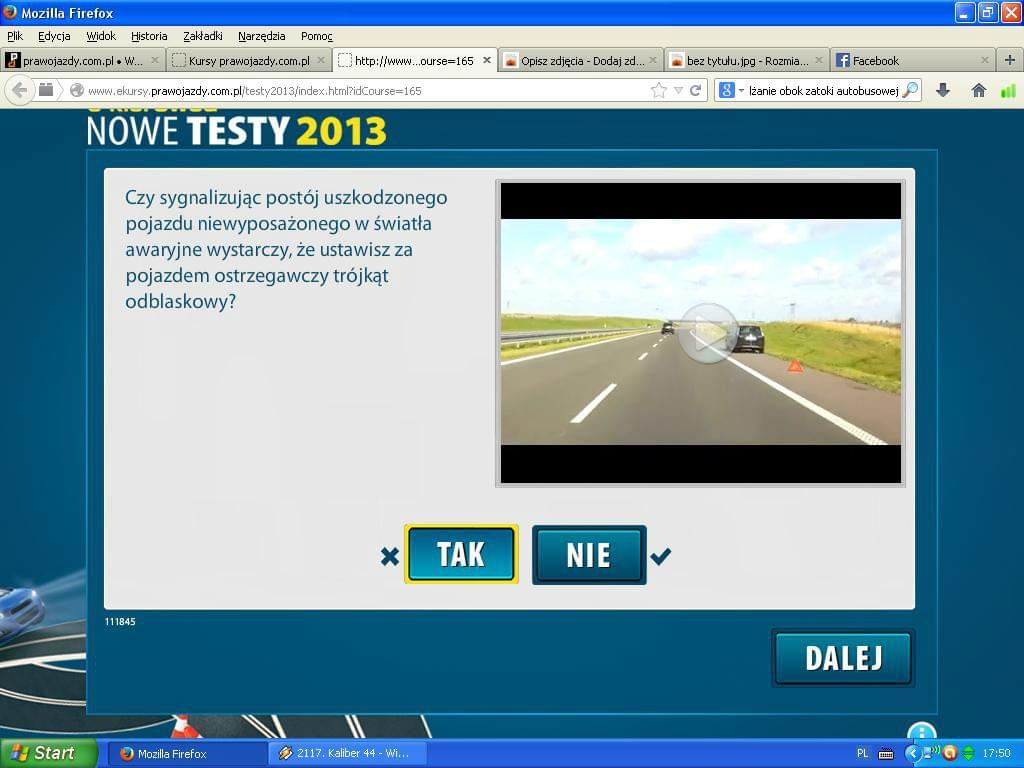Open the Narzędzia menu

click(x=261, y=36)
